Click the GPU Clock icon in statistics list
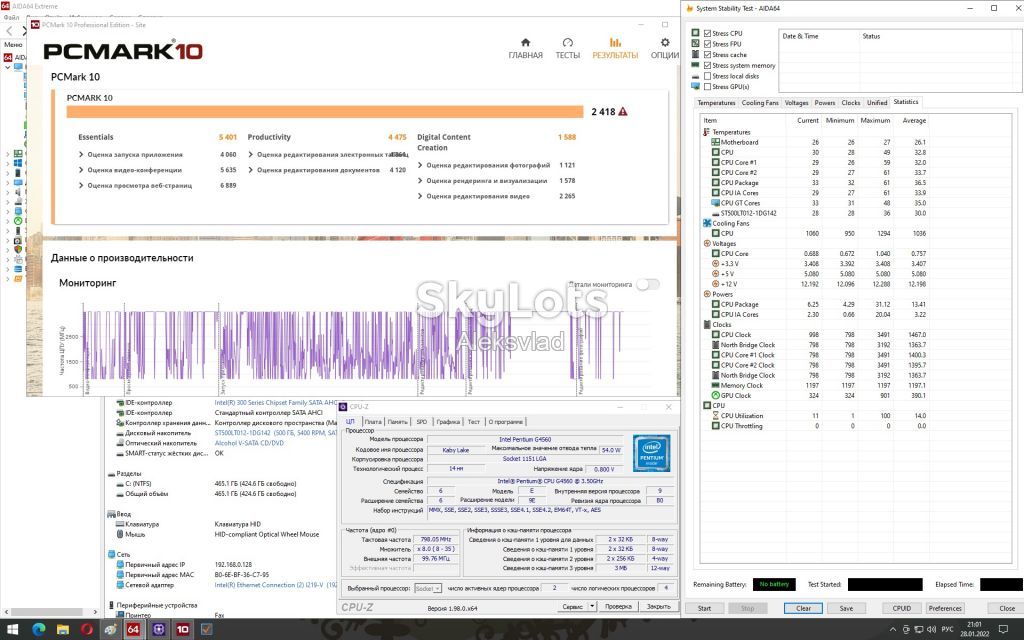Viewport: 1024px width, 640px height. click(x=715, y=396)
